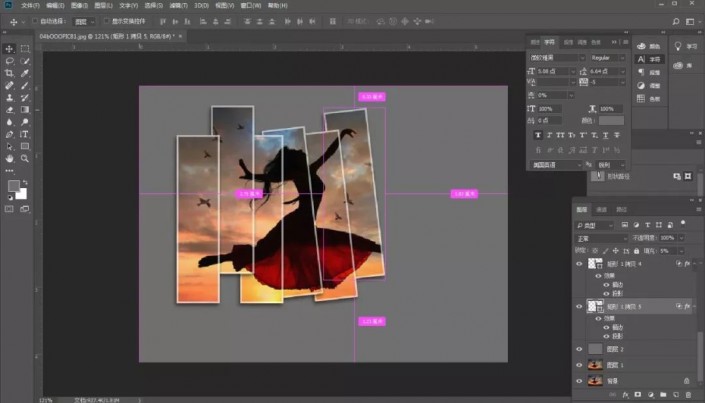705x403 pixels.
Task: Select the 图层 1 layer thumbnail
Action: point(595,366)
